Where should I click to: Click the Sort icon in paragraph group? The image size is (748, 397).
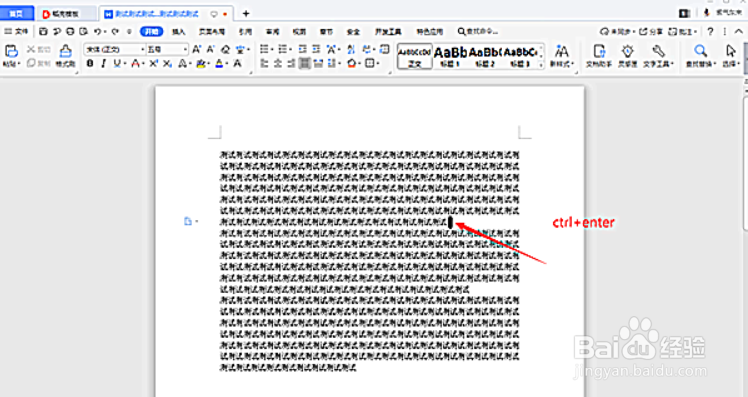click(352, 49)
